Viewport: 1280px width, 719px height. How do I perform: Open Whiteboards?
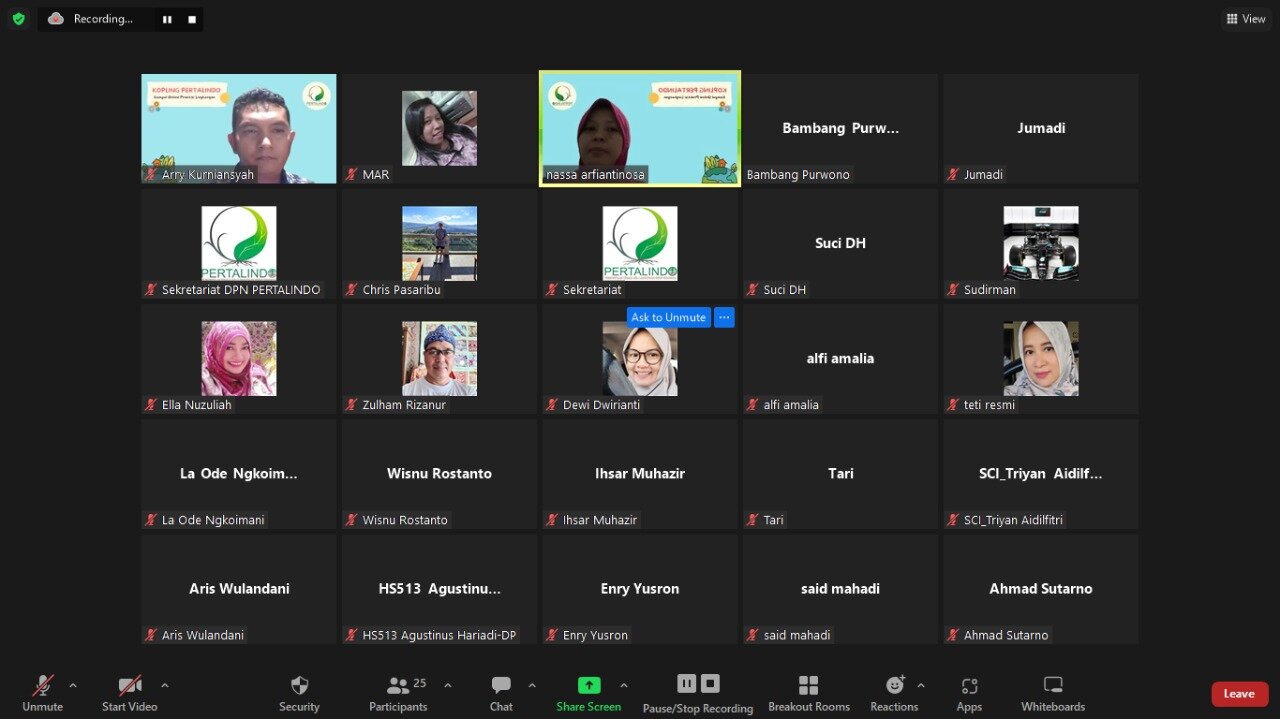tap(1052, 693)
